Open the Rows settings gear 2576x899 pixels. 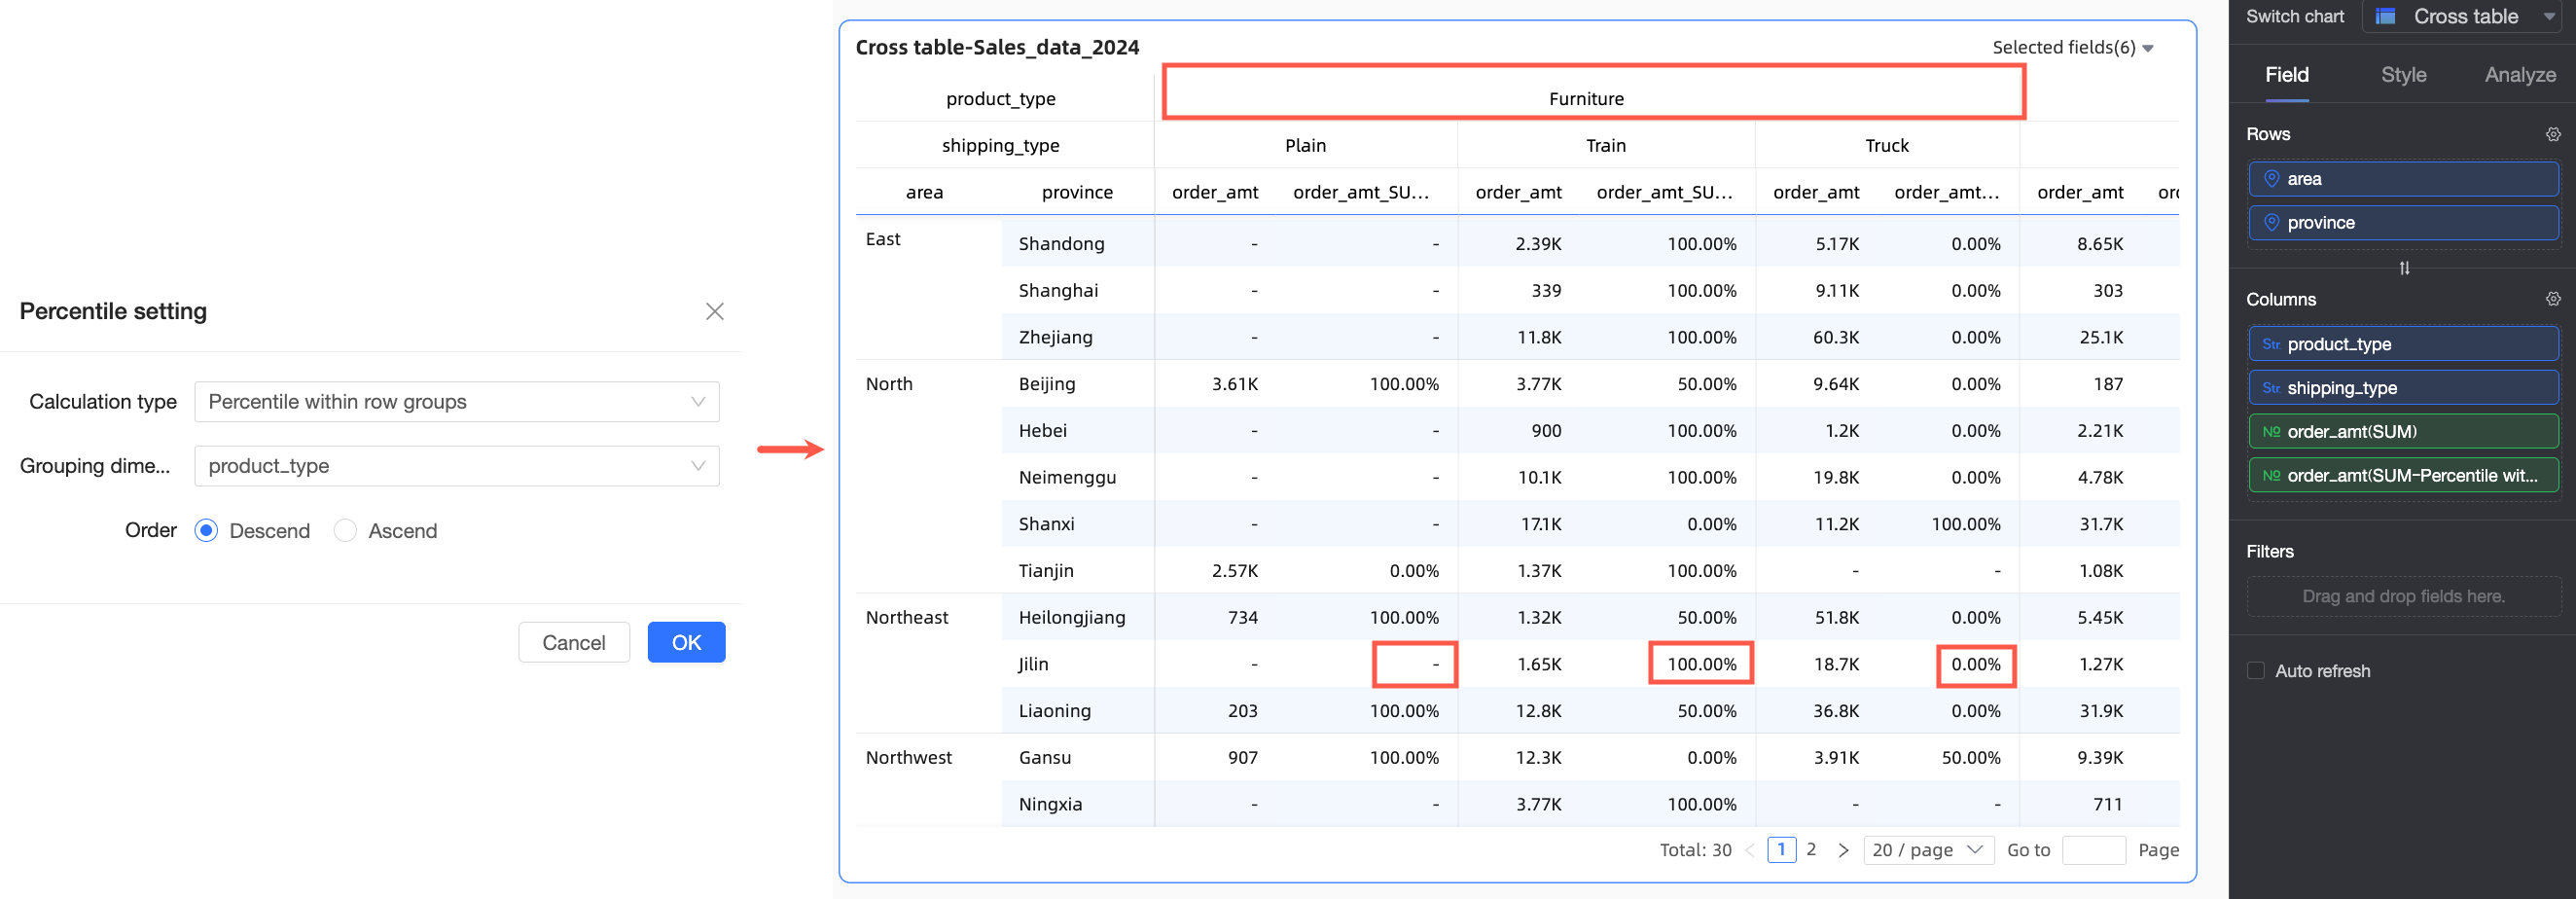[2553, 134]
